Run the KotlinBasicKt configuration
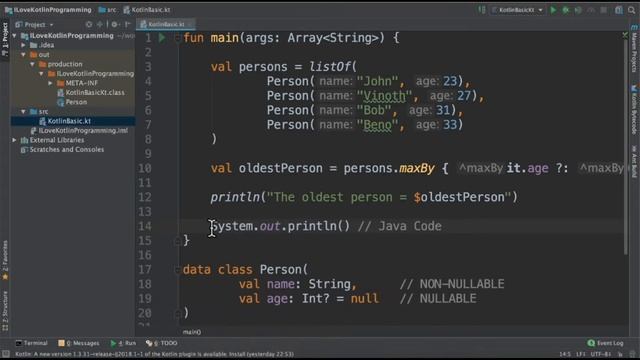Image resolution: width=640 pixels, height=360 pixels. pos(553,10)
